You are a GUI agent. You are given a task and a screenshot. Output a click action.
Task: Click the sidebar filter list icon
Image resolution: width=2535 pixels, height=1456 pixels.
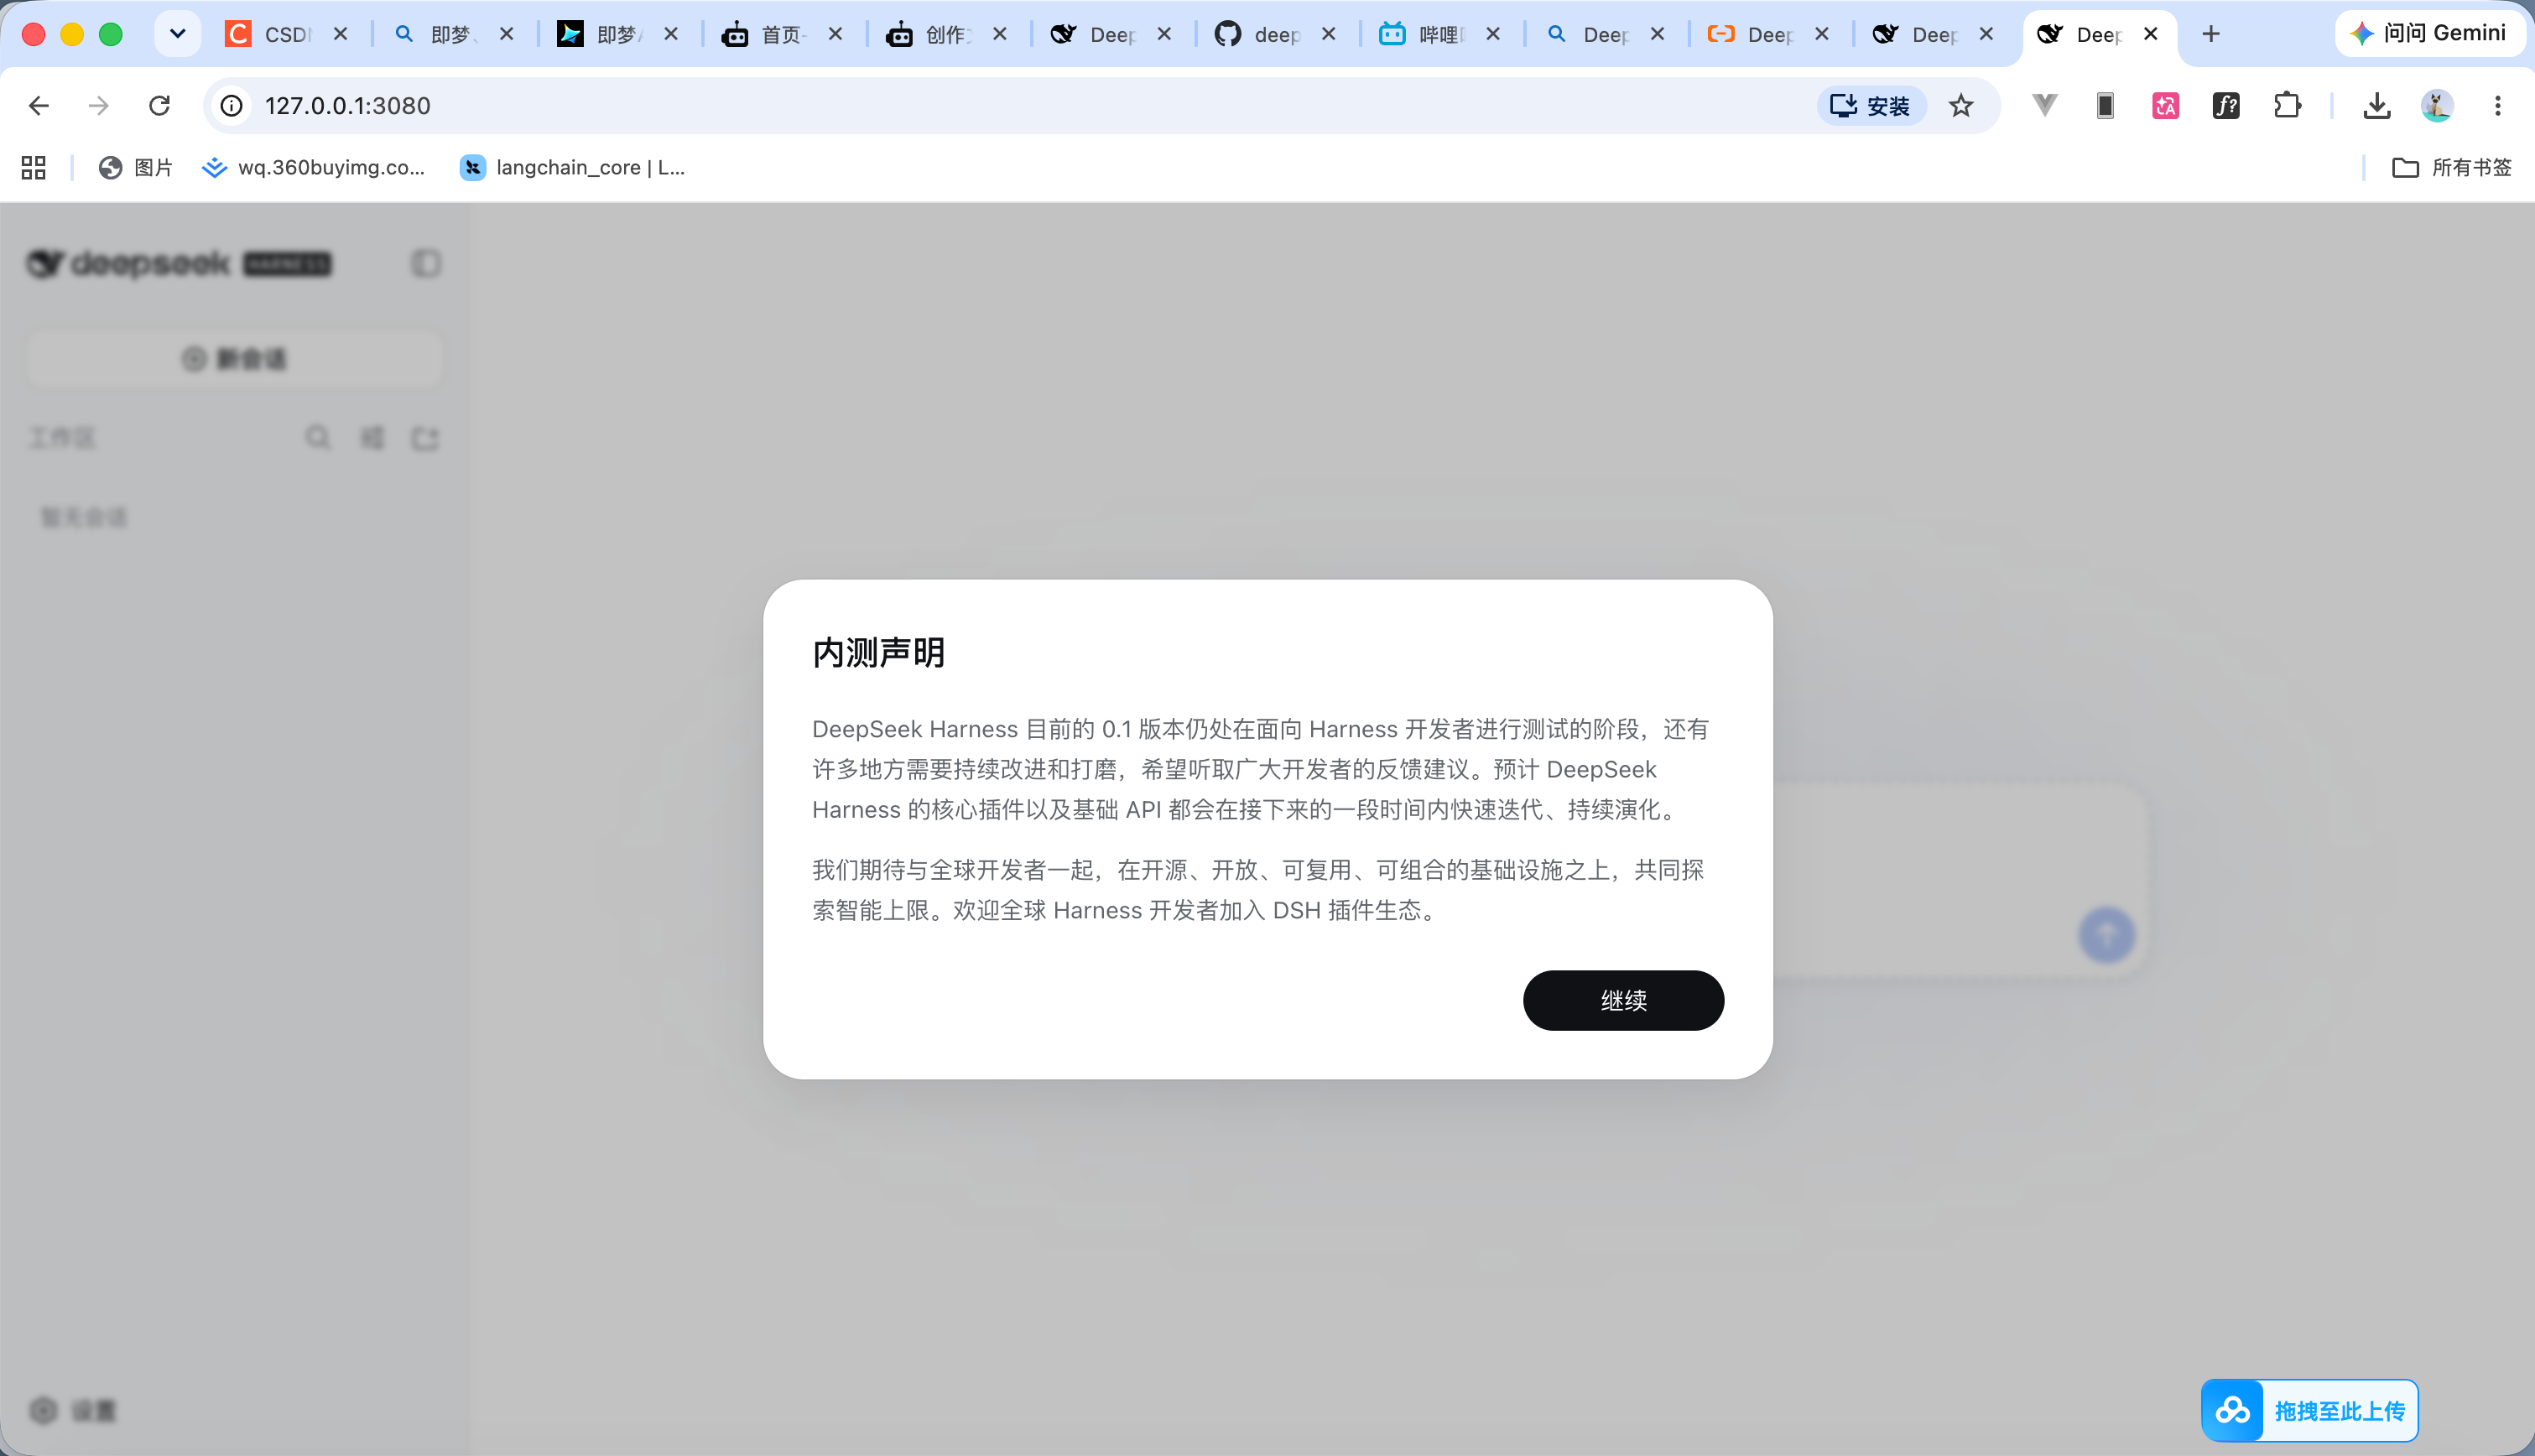pos(372,438)
